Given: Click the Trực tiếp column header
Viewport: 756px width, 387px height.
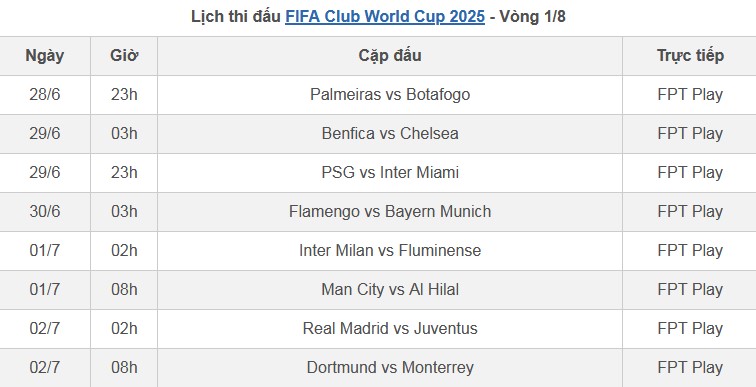Looking at the screenshot, I should click(x=689, y=56).
